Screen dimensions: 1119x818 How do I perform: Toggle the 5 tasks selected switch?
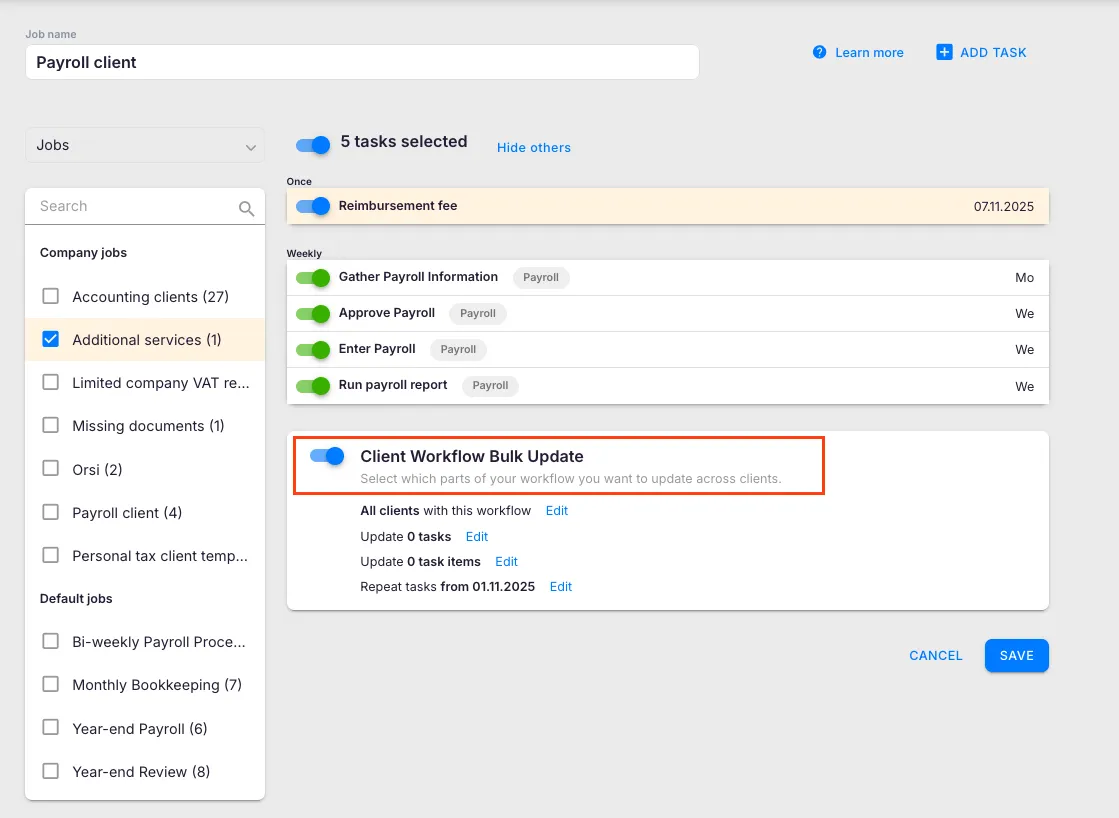click(x=313, y=145)
